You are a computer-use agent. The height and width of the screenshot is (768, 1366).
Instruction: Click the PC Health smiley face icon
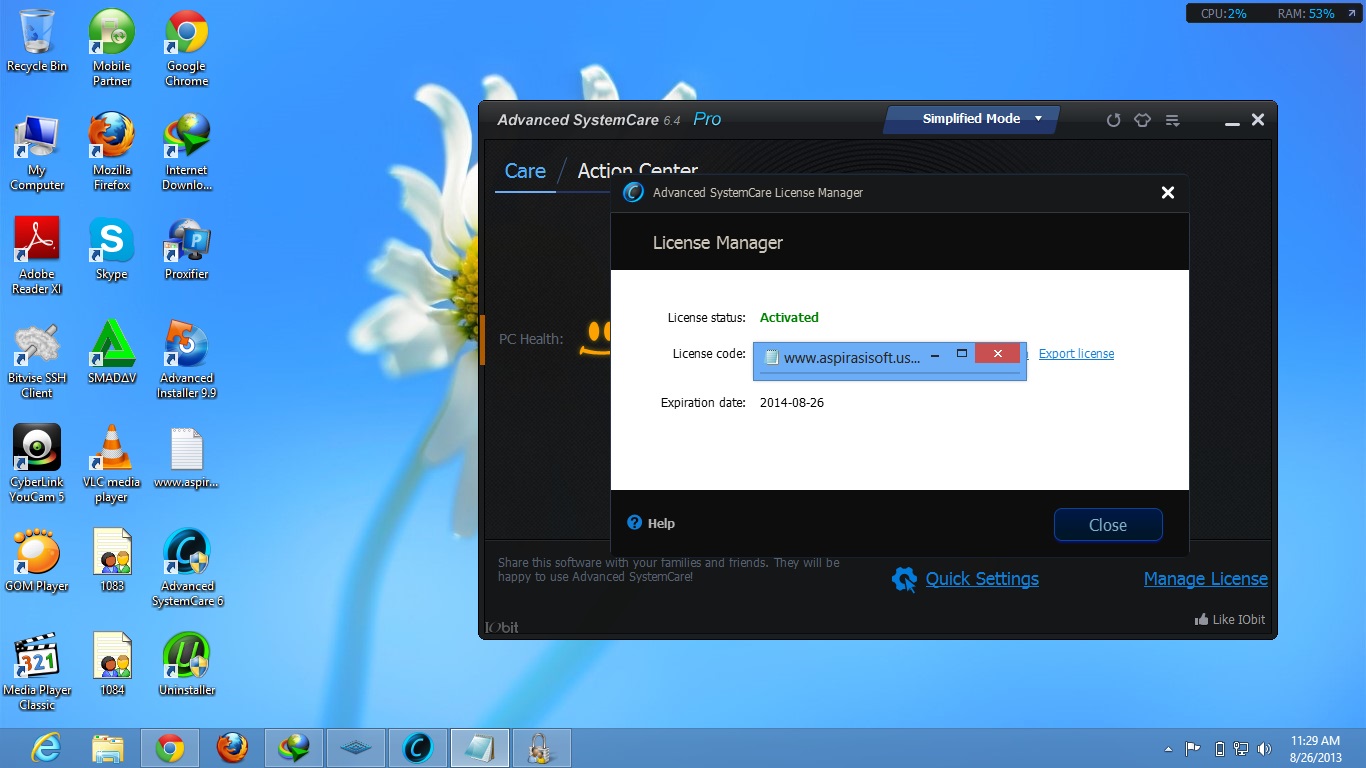pos(596,339)
